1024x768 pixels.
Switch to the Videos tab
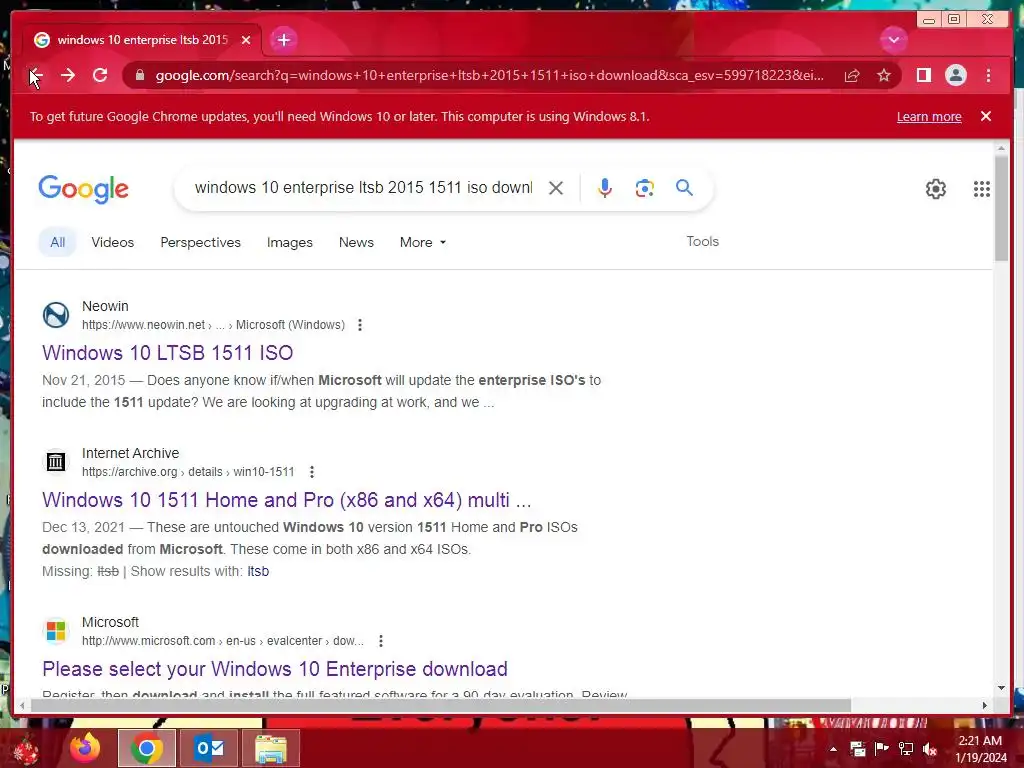(x=112, y=242)
